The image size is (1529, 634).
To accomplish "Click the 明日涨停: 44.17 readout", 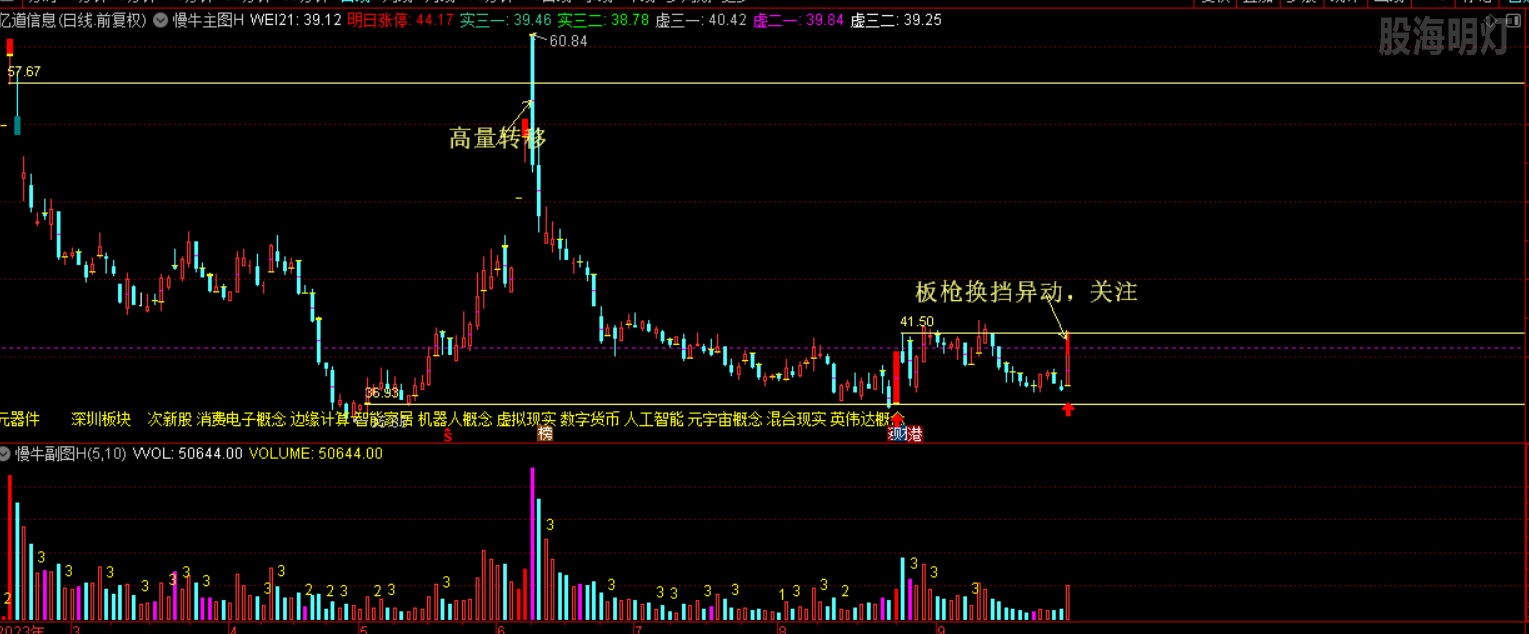I will [x=400, y=19].
